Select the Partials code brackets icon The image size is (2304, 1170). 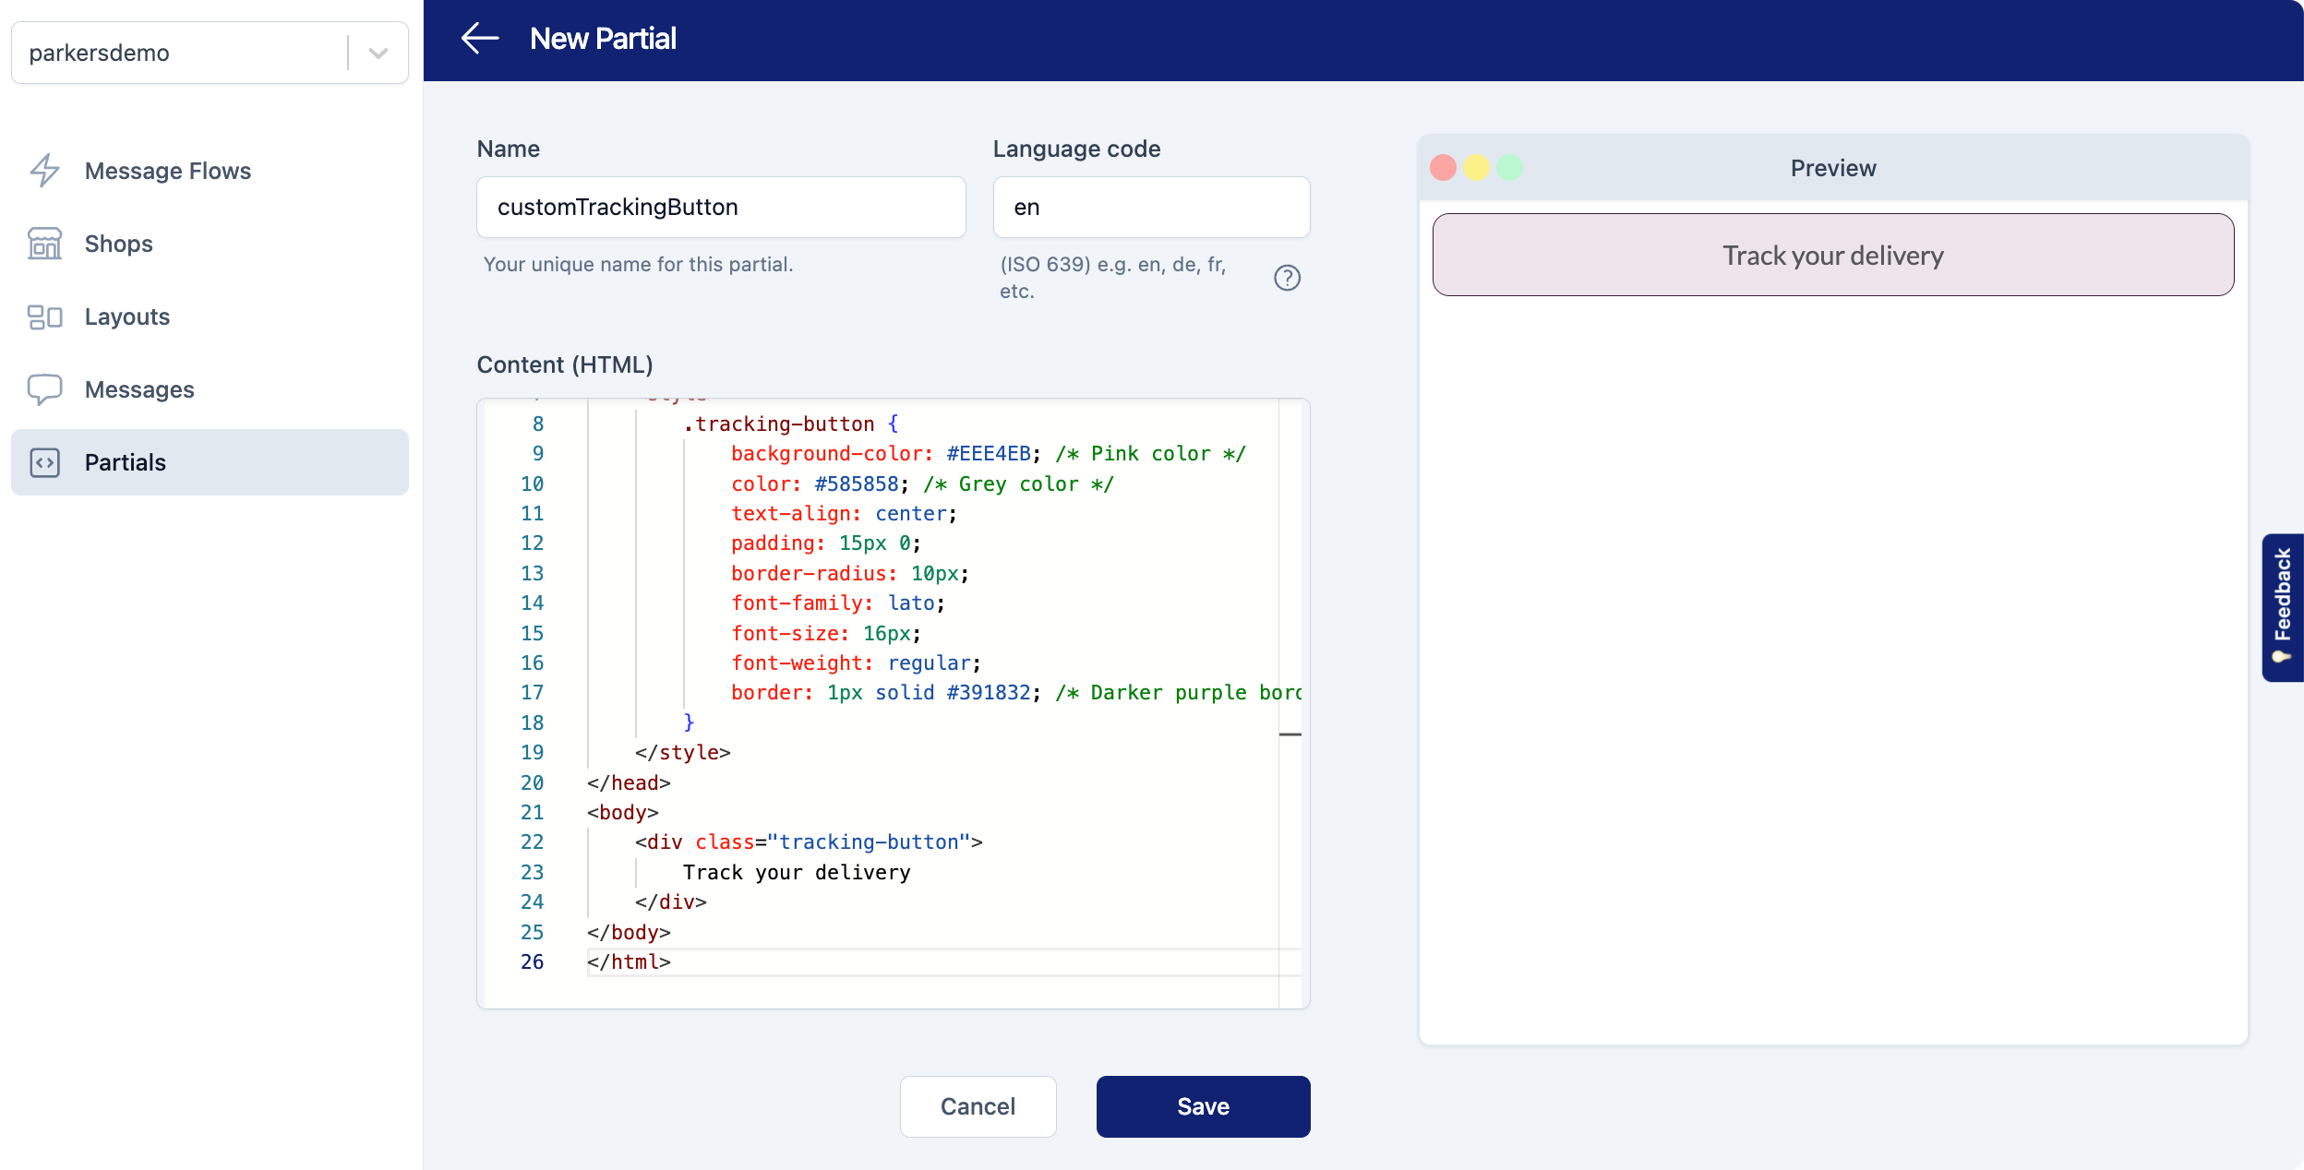click(45, 462)
